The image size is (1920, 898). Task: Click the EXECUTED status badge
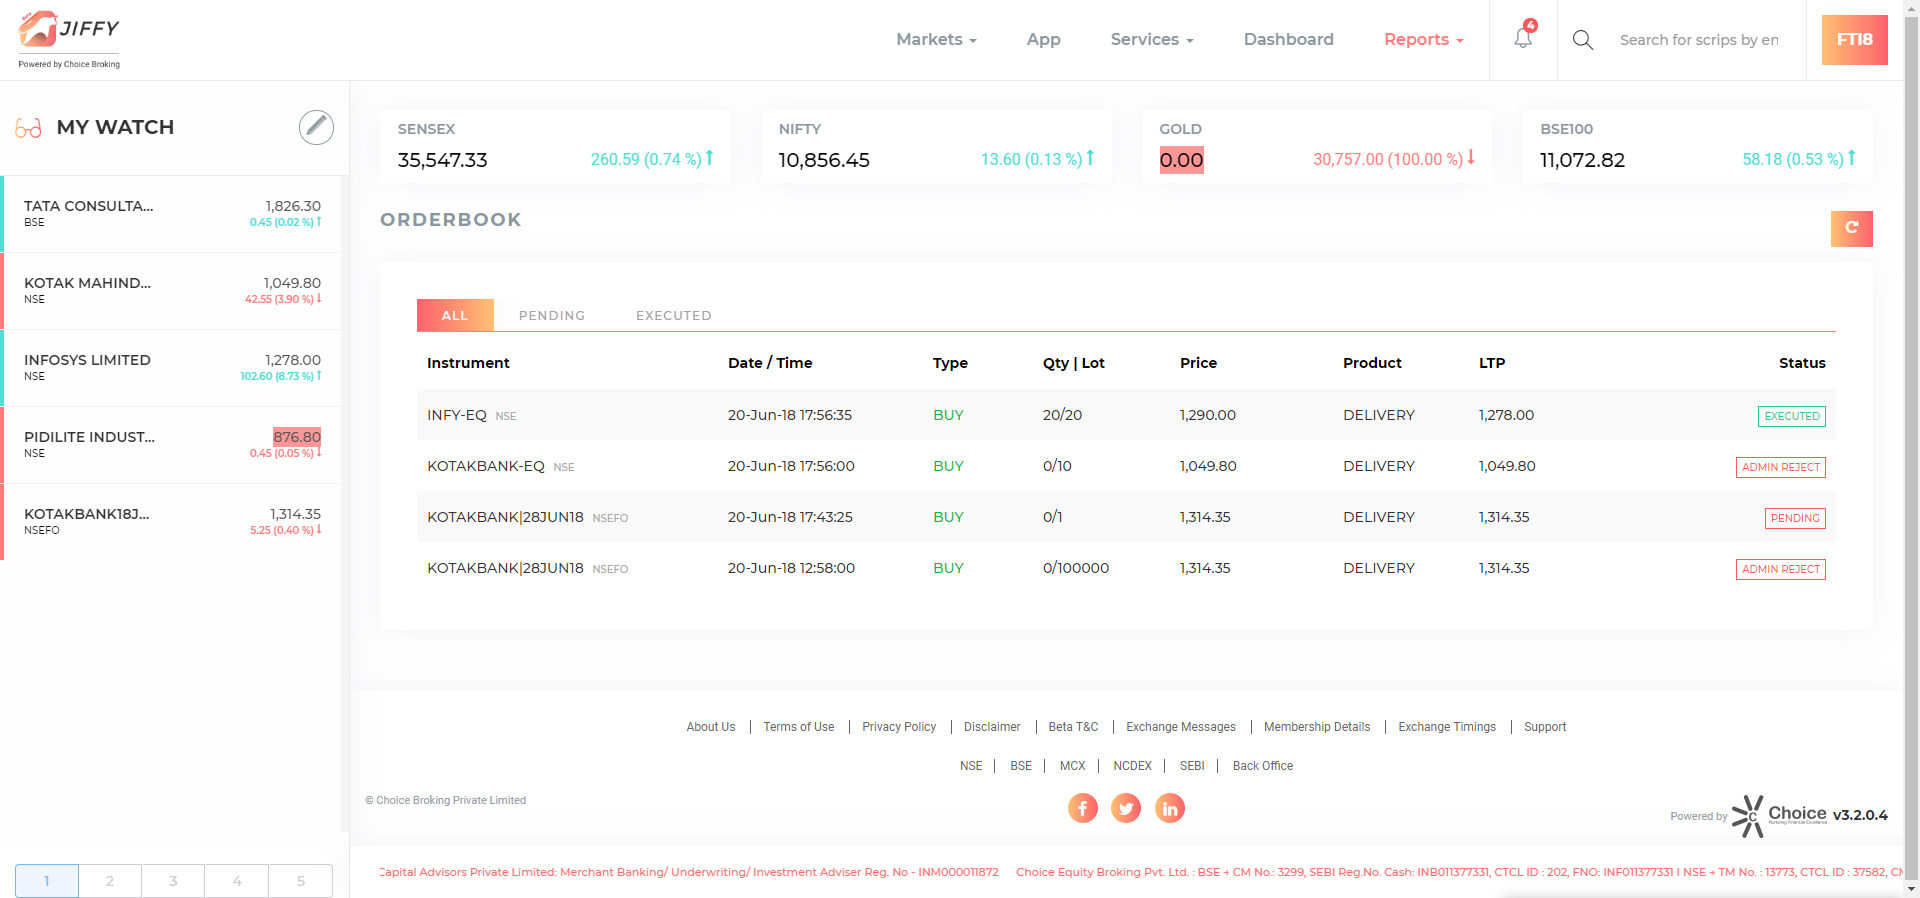(x=1791, y=416)
